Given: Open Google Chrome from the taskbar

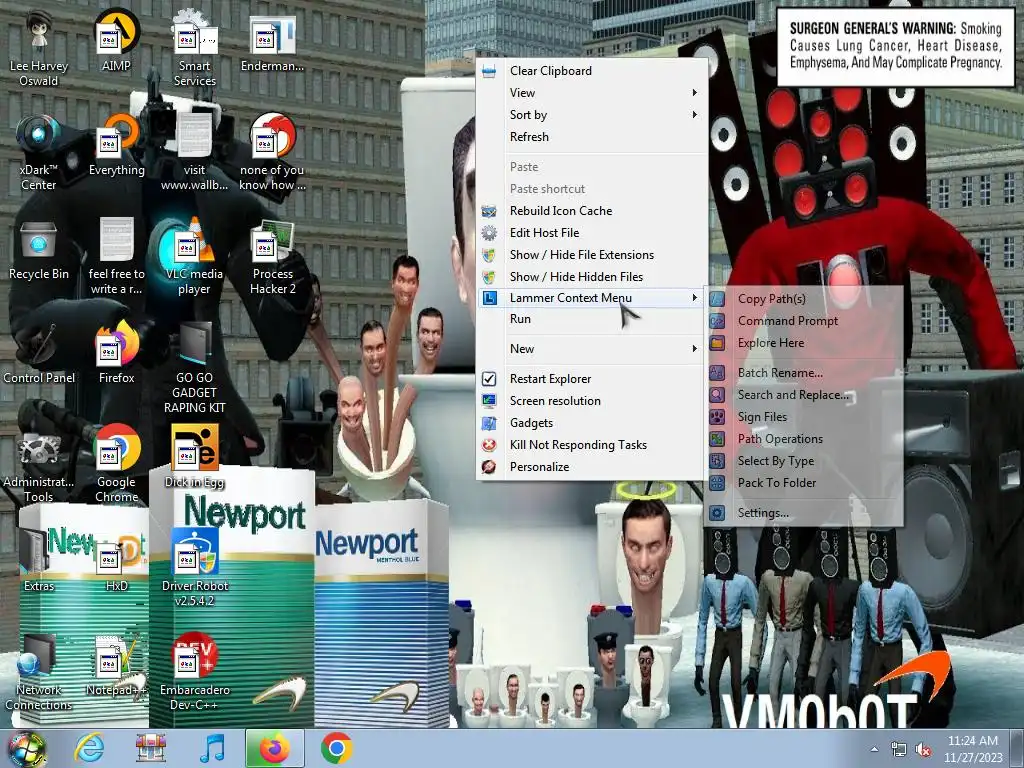Looking at the screenshot, I should click(x=336, y=749).
